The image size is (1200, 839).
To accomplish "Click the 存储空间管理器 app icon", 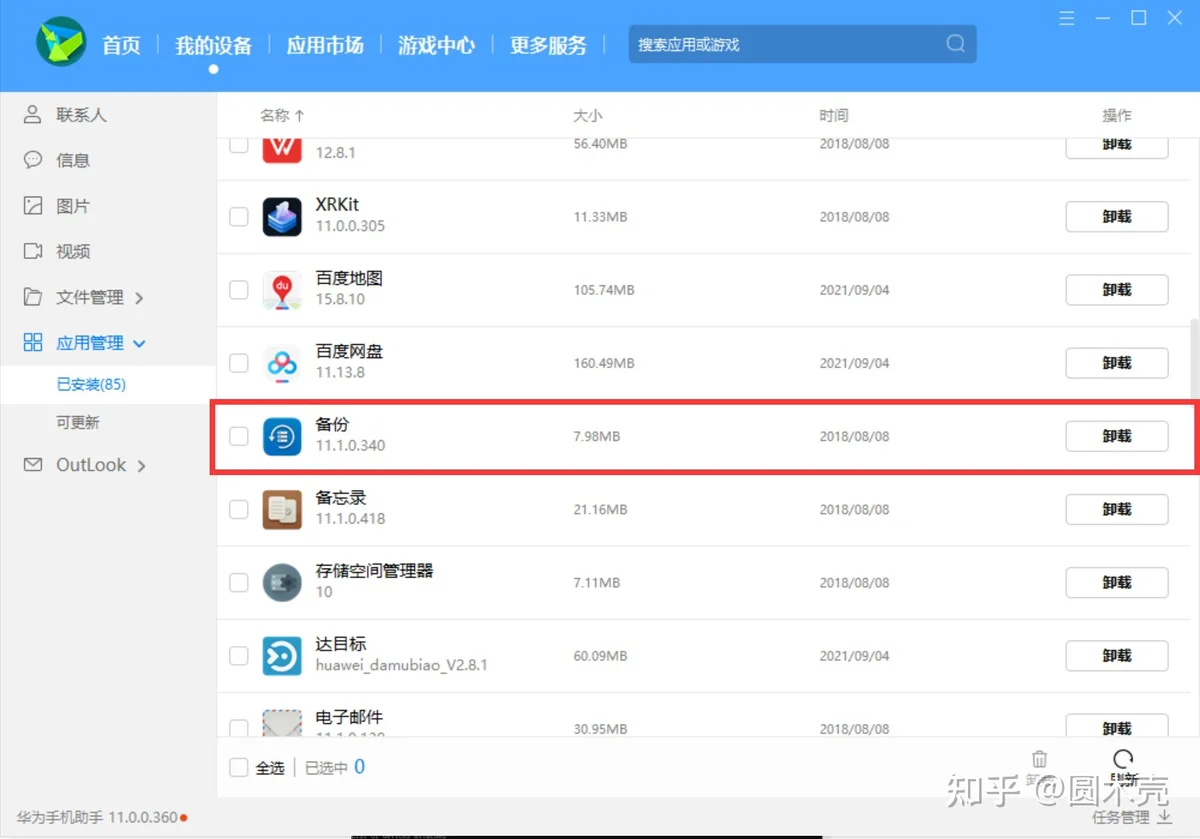I will click(282, 582).
